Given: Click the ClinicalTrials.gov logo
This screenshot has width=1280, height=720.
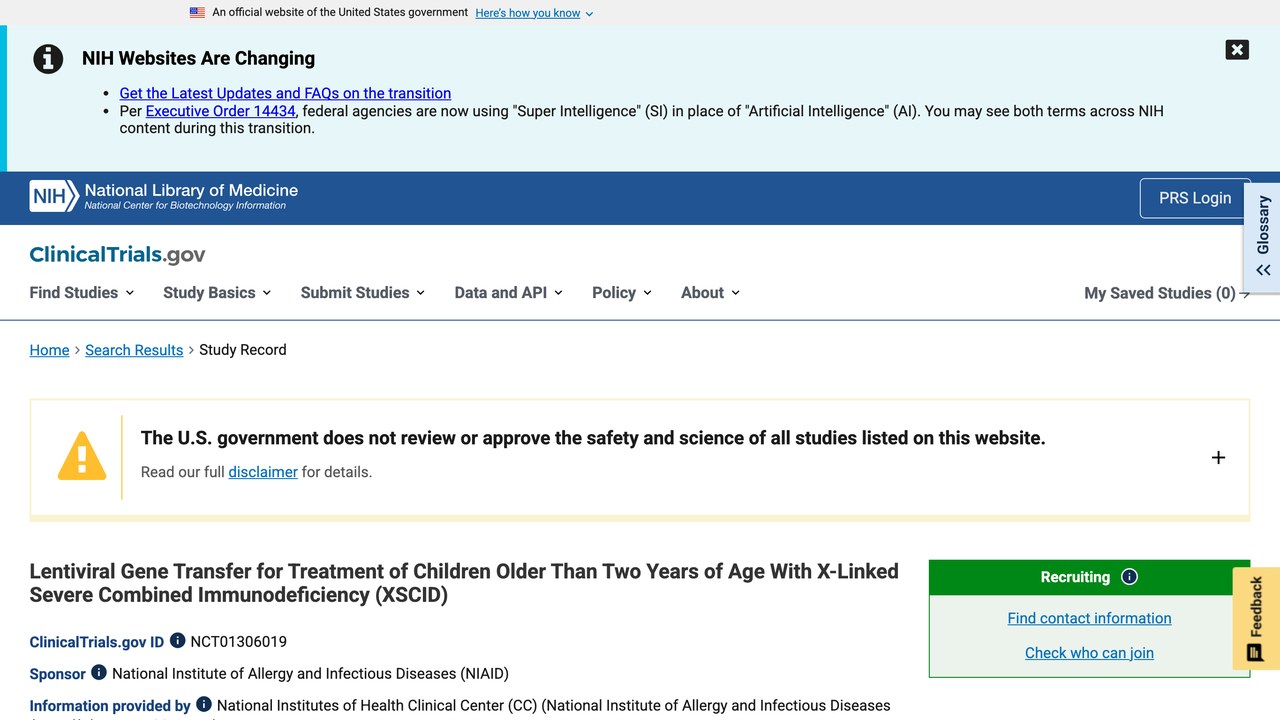Looking at the screenshot, I should 117,254.
